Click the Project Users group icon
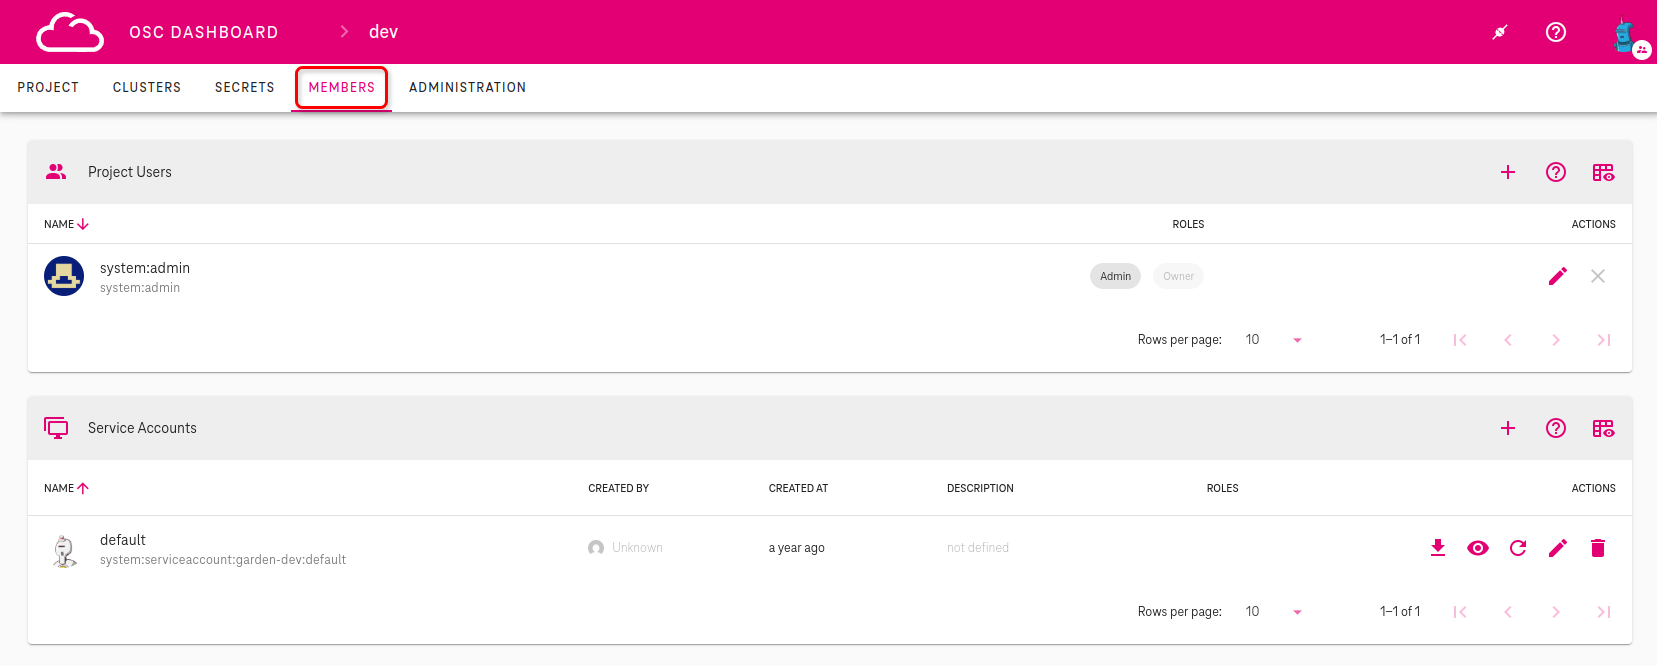 (x=56, y=172)
